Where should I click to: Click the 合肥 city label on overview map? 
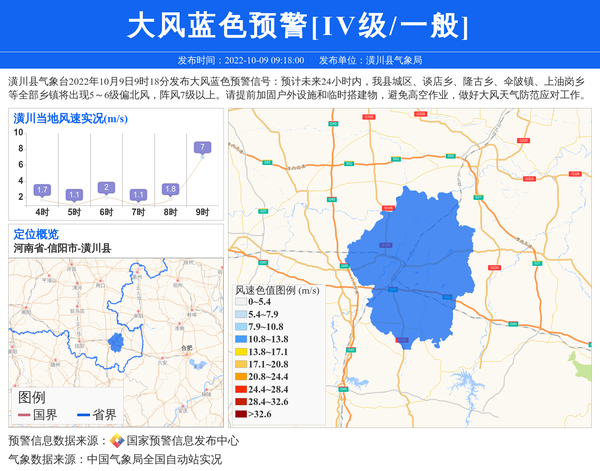tap(187, 348)
